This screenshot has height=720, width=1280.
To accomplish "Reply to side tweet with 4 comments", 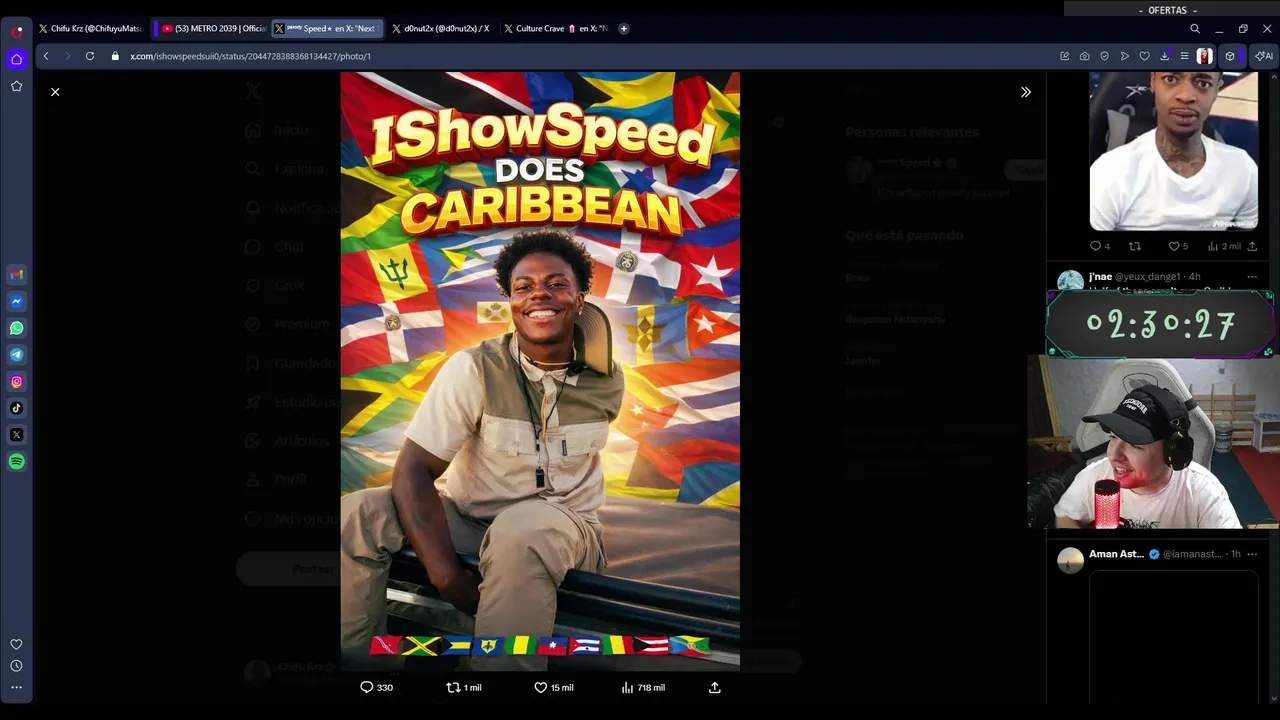I will (1100, 246).
